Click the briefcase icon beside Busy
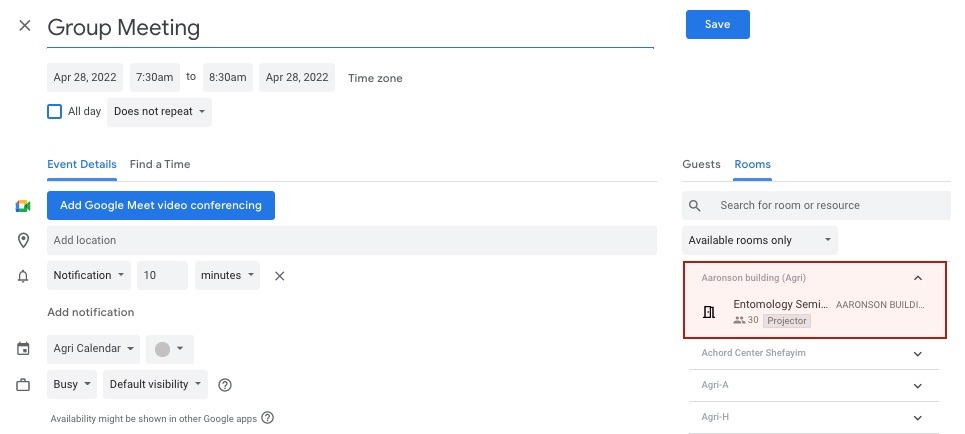The height and width of the screenshot is (434, 965). (x=23, y=385)
